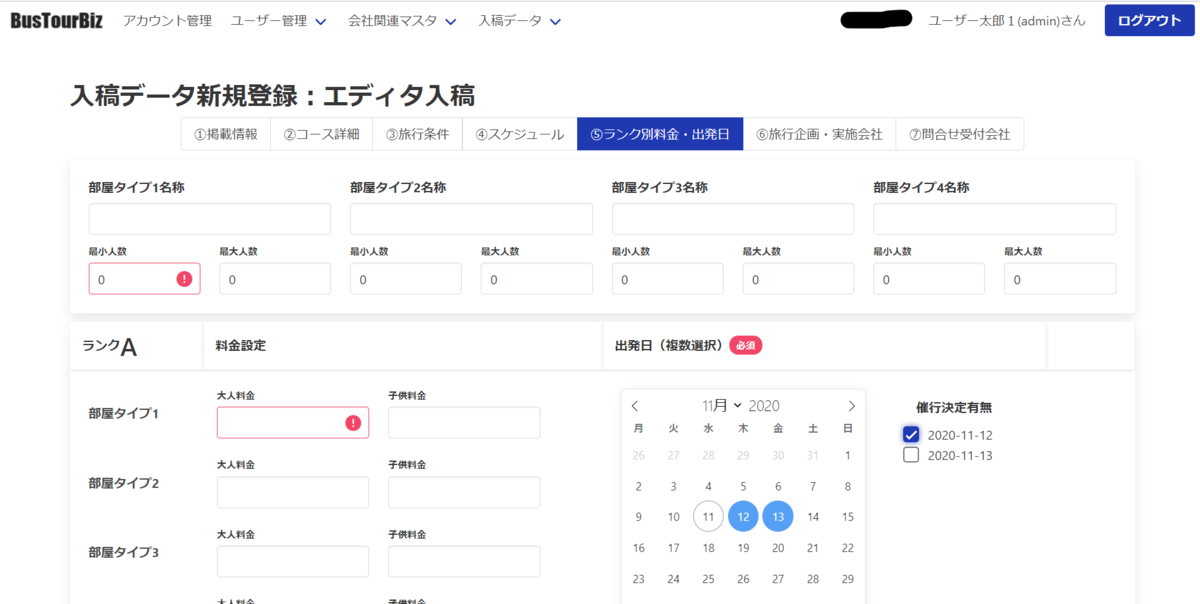The image size is (1200, 604).
Task: Uncheck the 2020-11-12 checkbox
Action: [911, 434]
